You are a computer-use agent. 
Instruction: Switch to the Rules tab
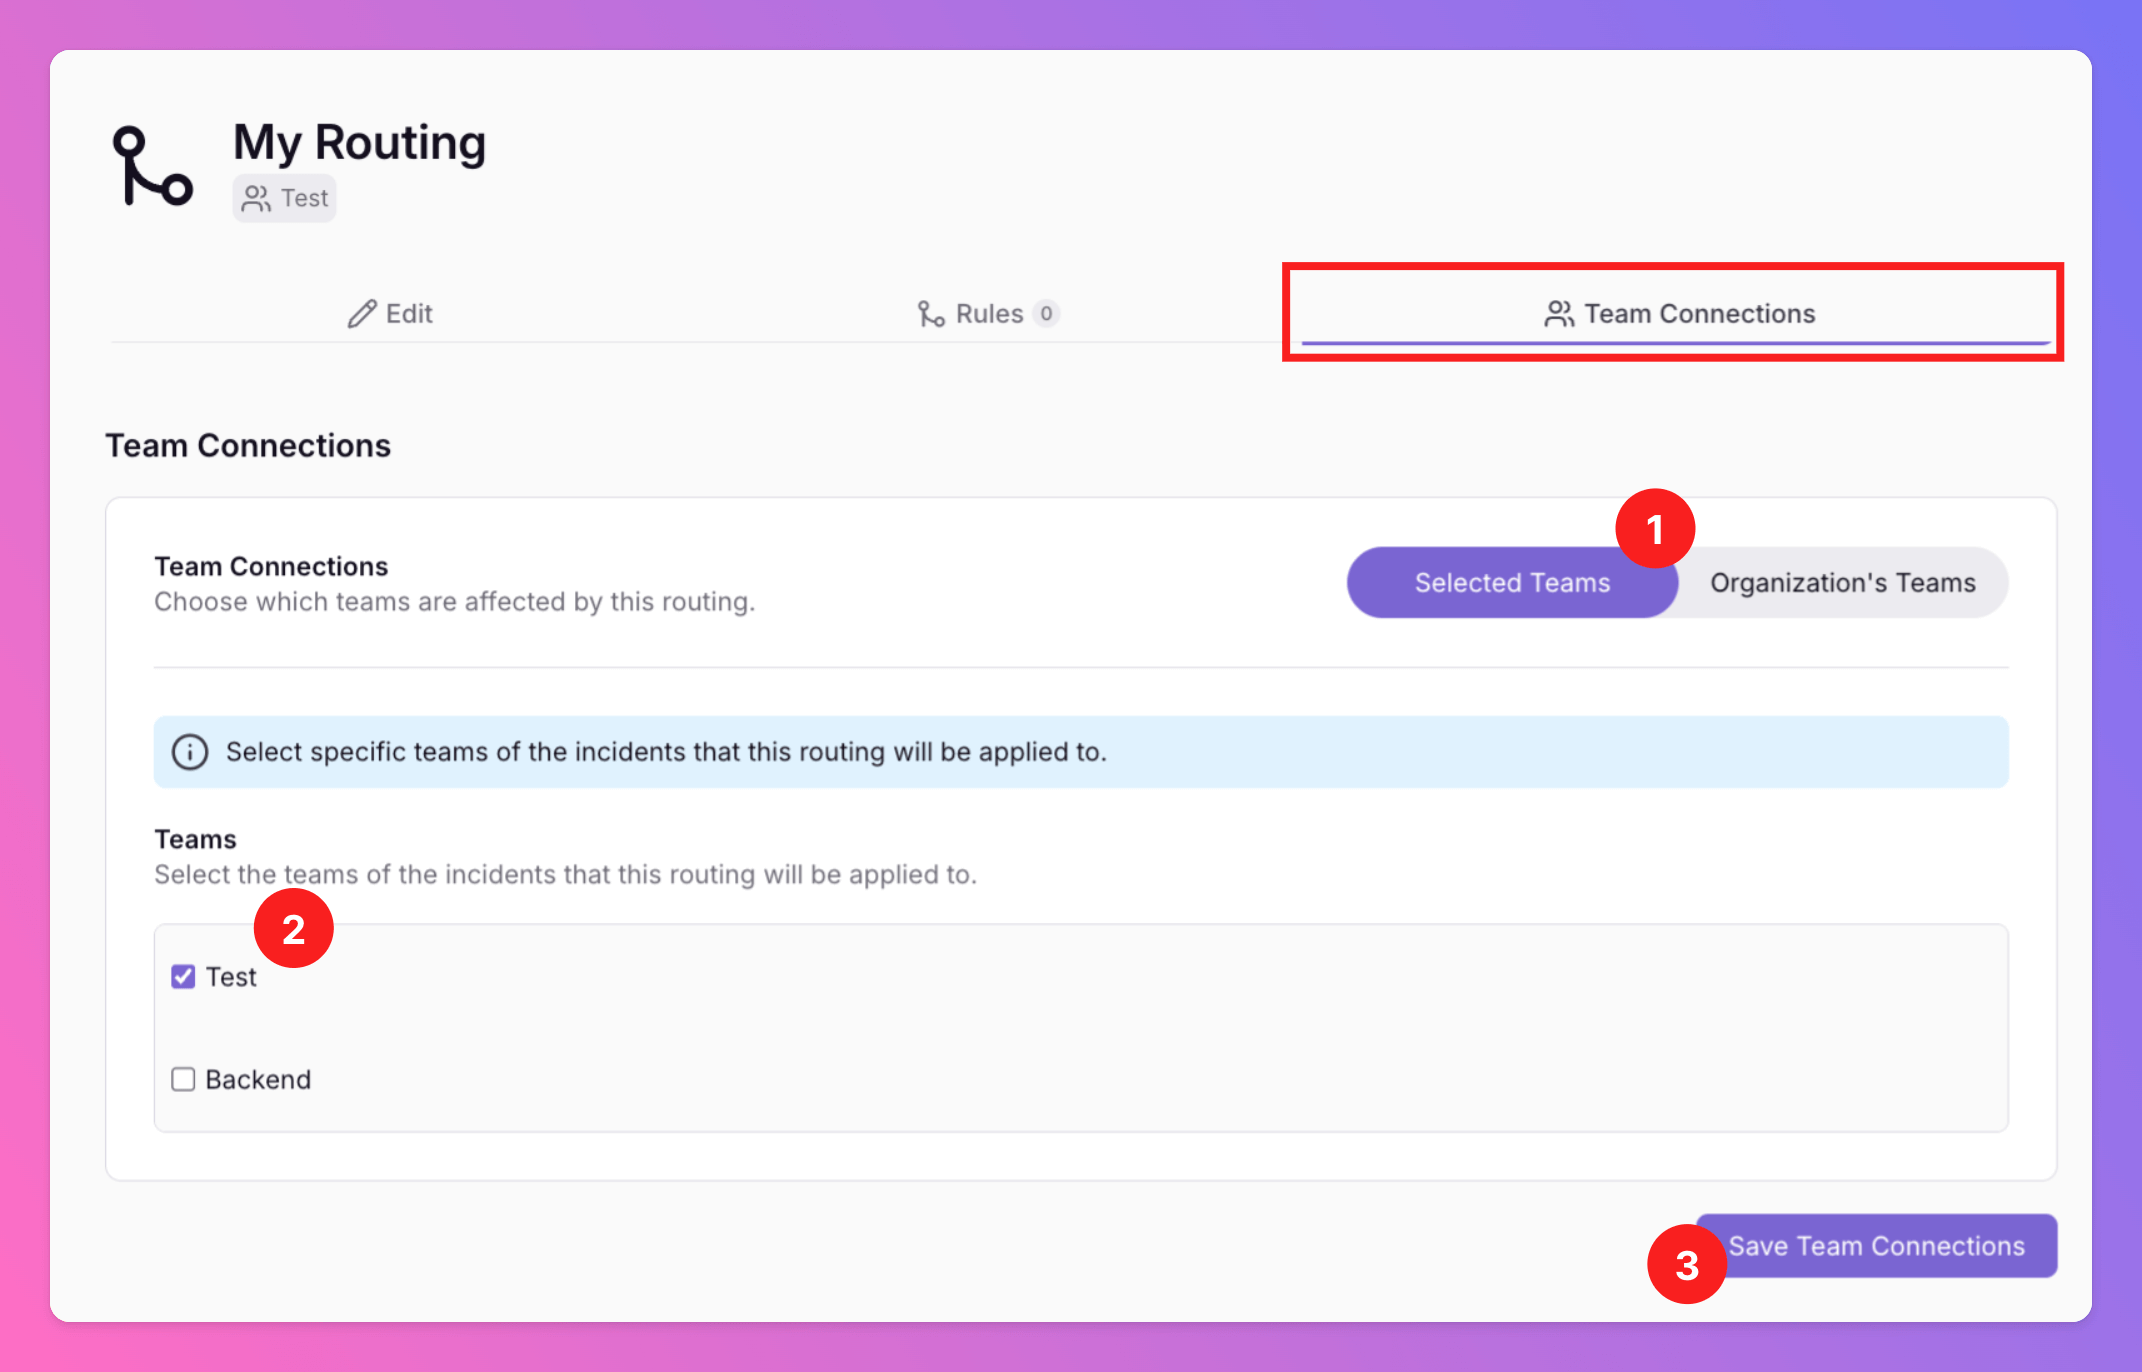pyautogui.click(x=988, y=314)
